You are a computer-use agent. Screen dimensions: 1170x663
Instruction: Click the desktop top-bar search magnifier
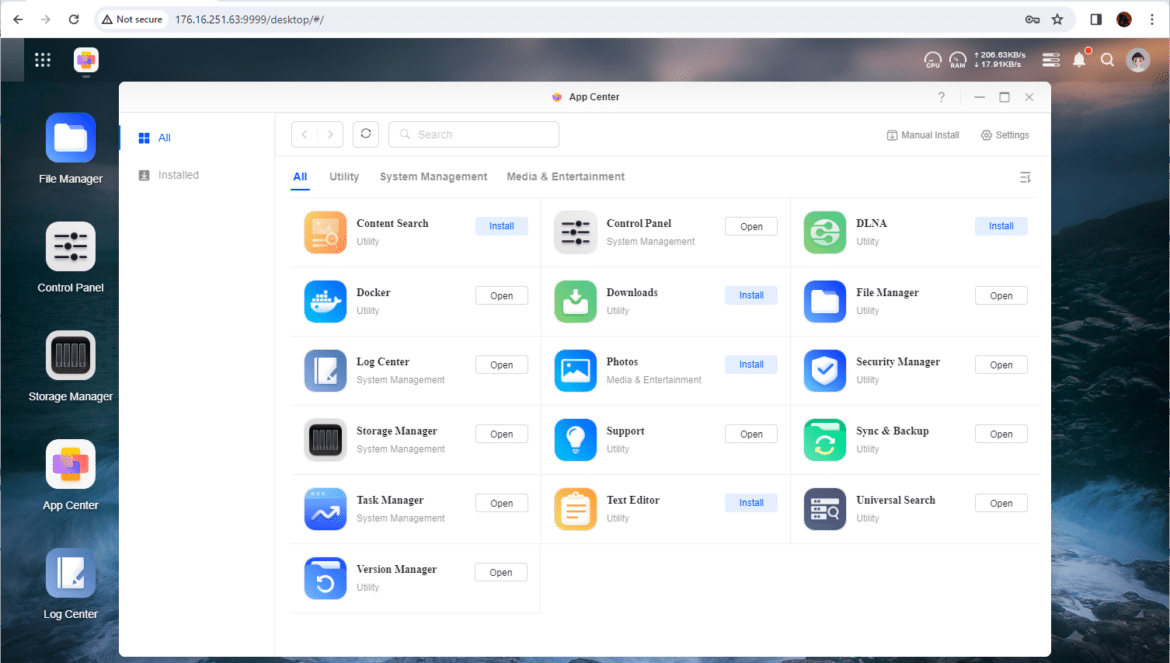click(1107, 60)
